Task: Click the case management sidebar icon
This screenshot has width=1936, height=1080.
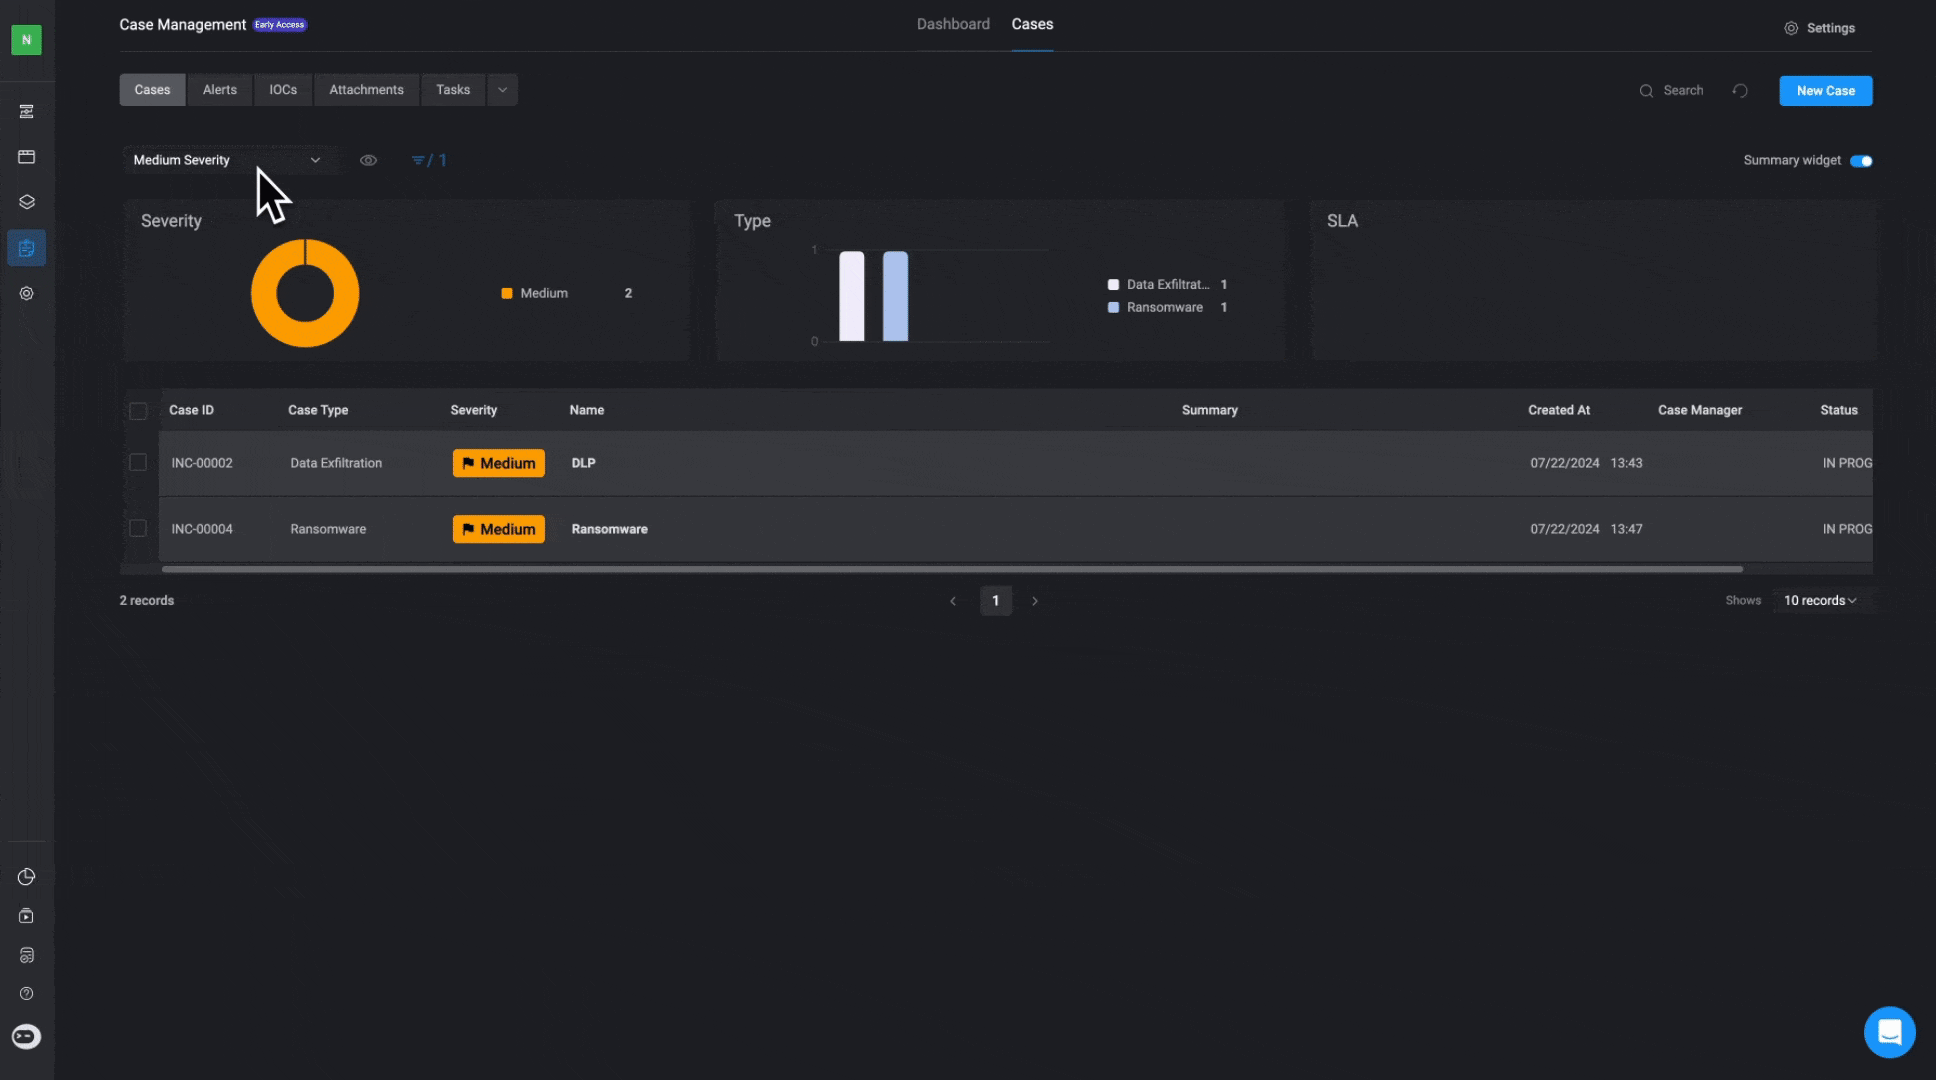Action: pyautogui.click(x=27, y=248)
